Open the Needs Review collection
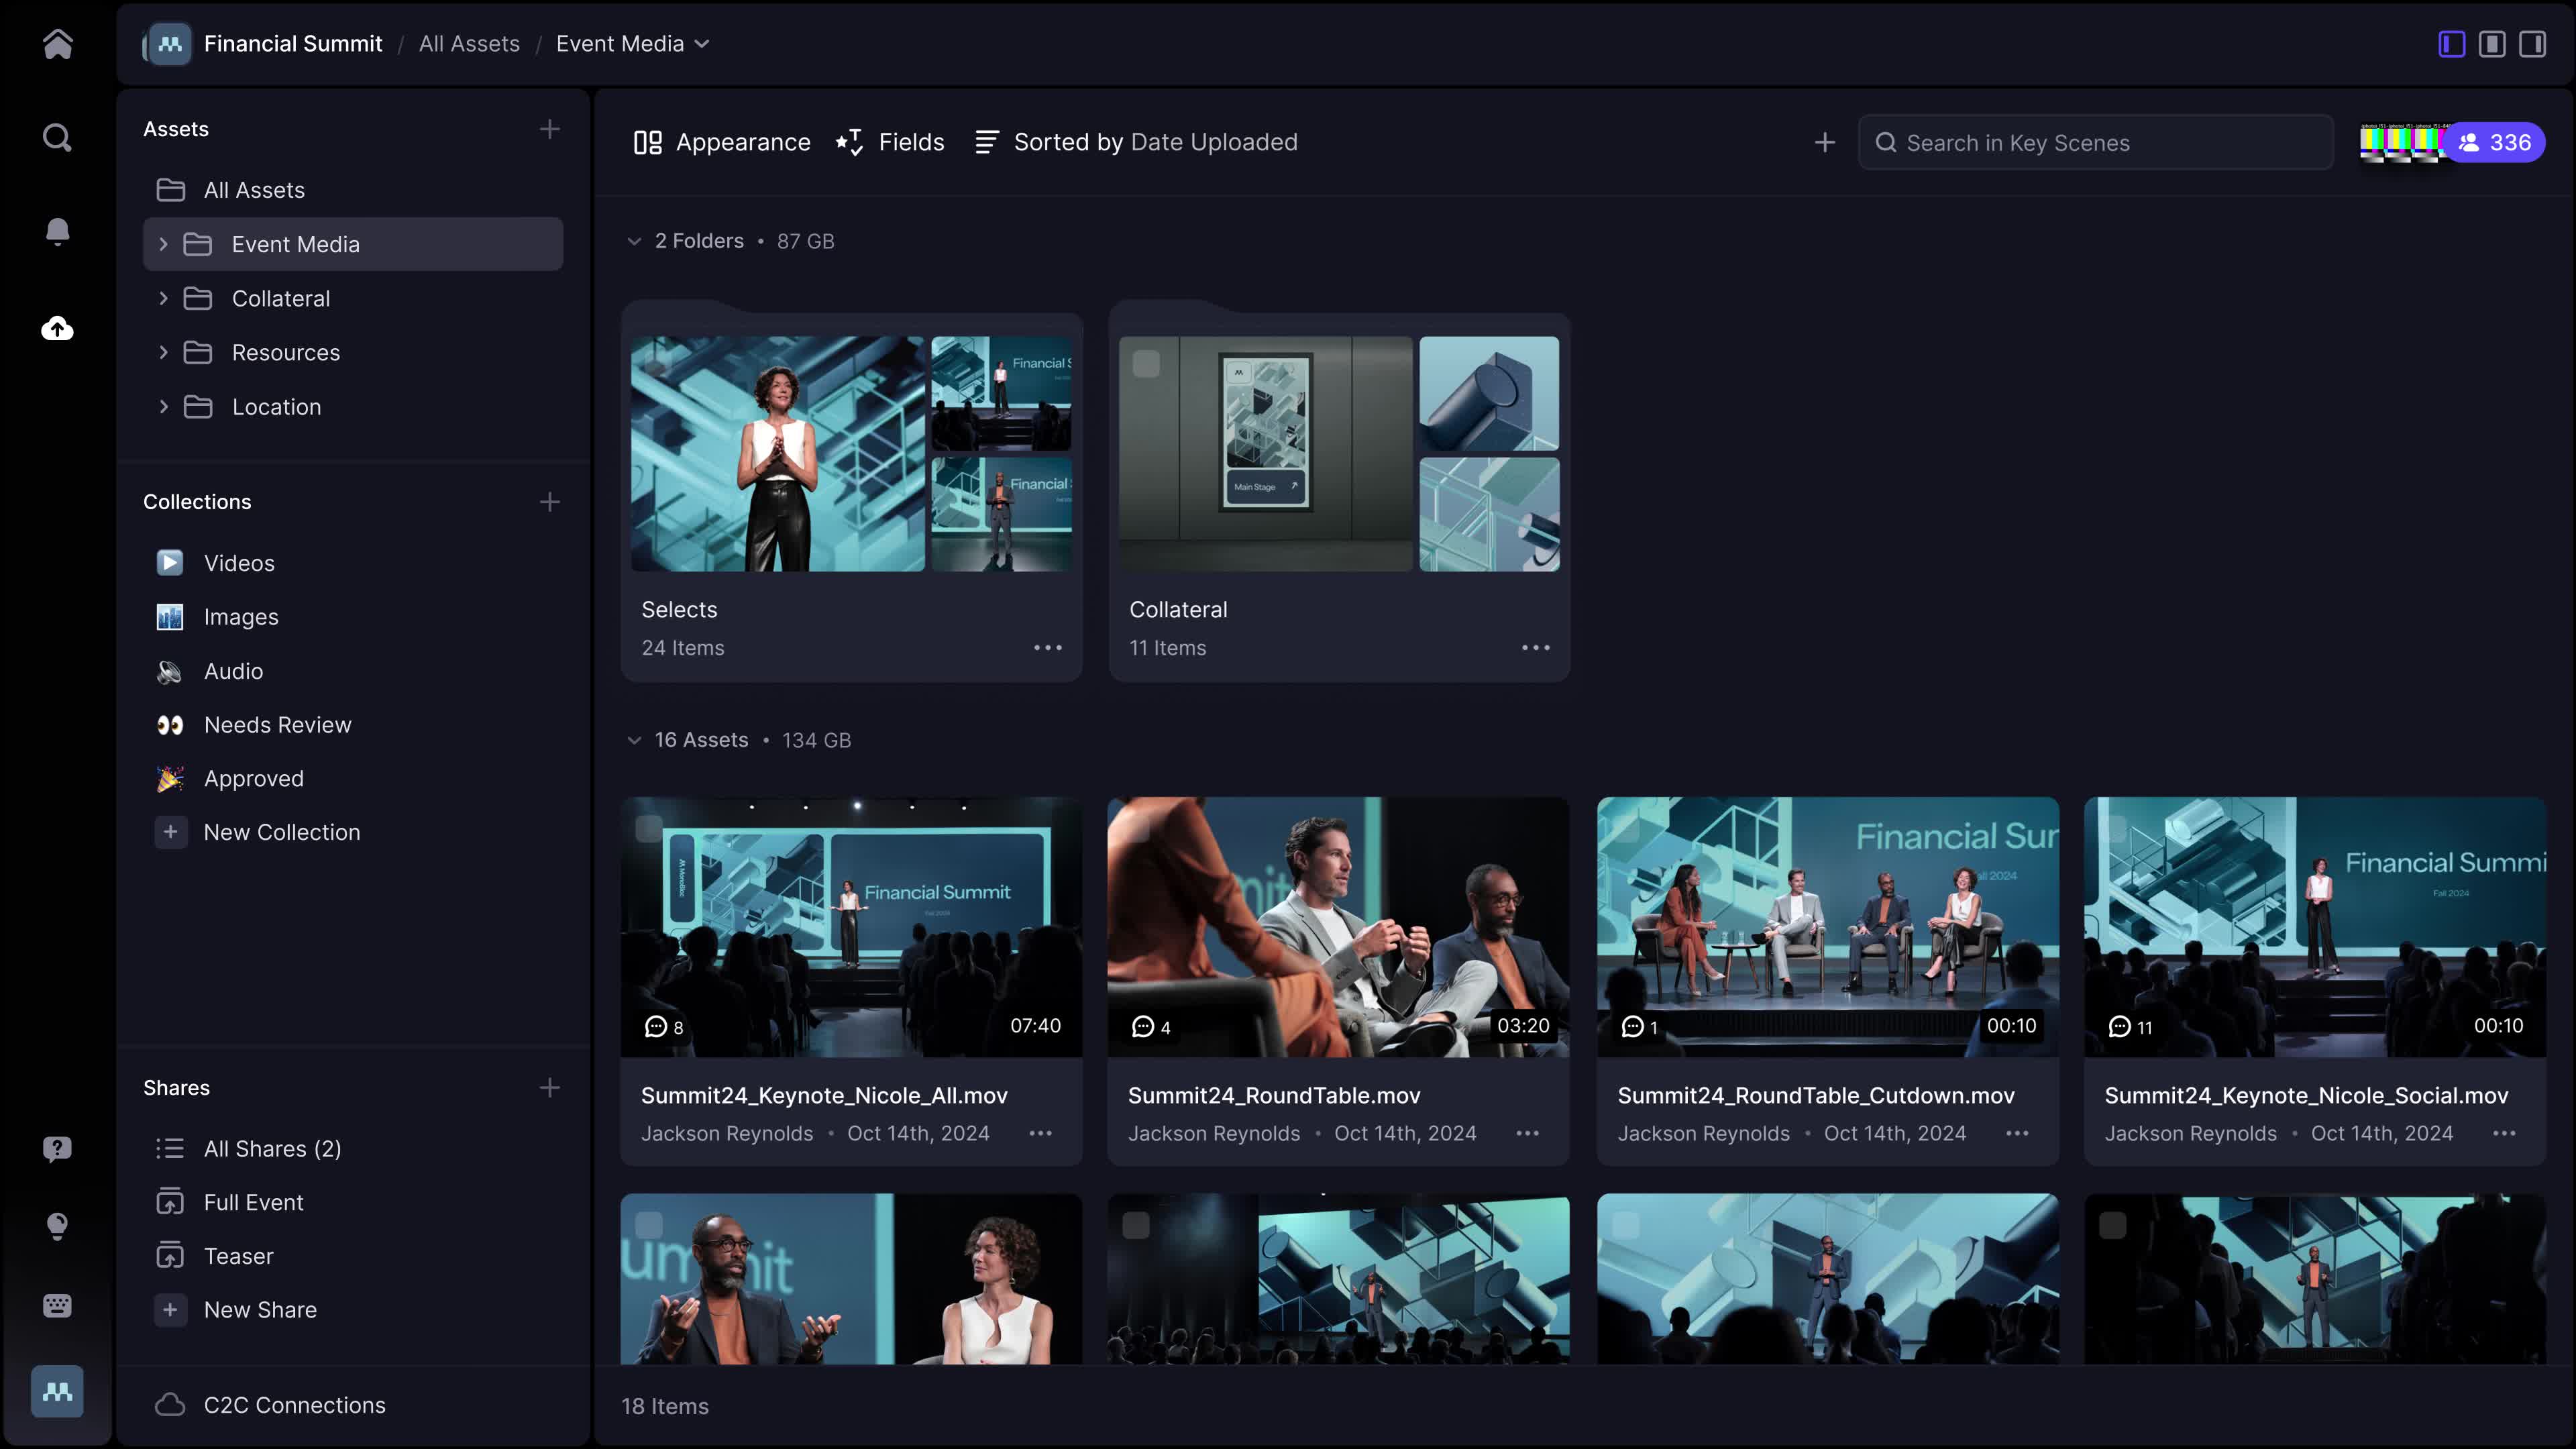This screenshot has width=2576, height=1449. click(x=277, y=725)
